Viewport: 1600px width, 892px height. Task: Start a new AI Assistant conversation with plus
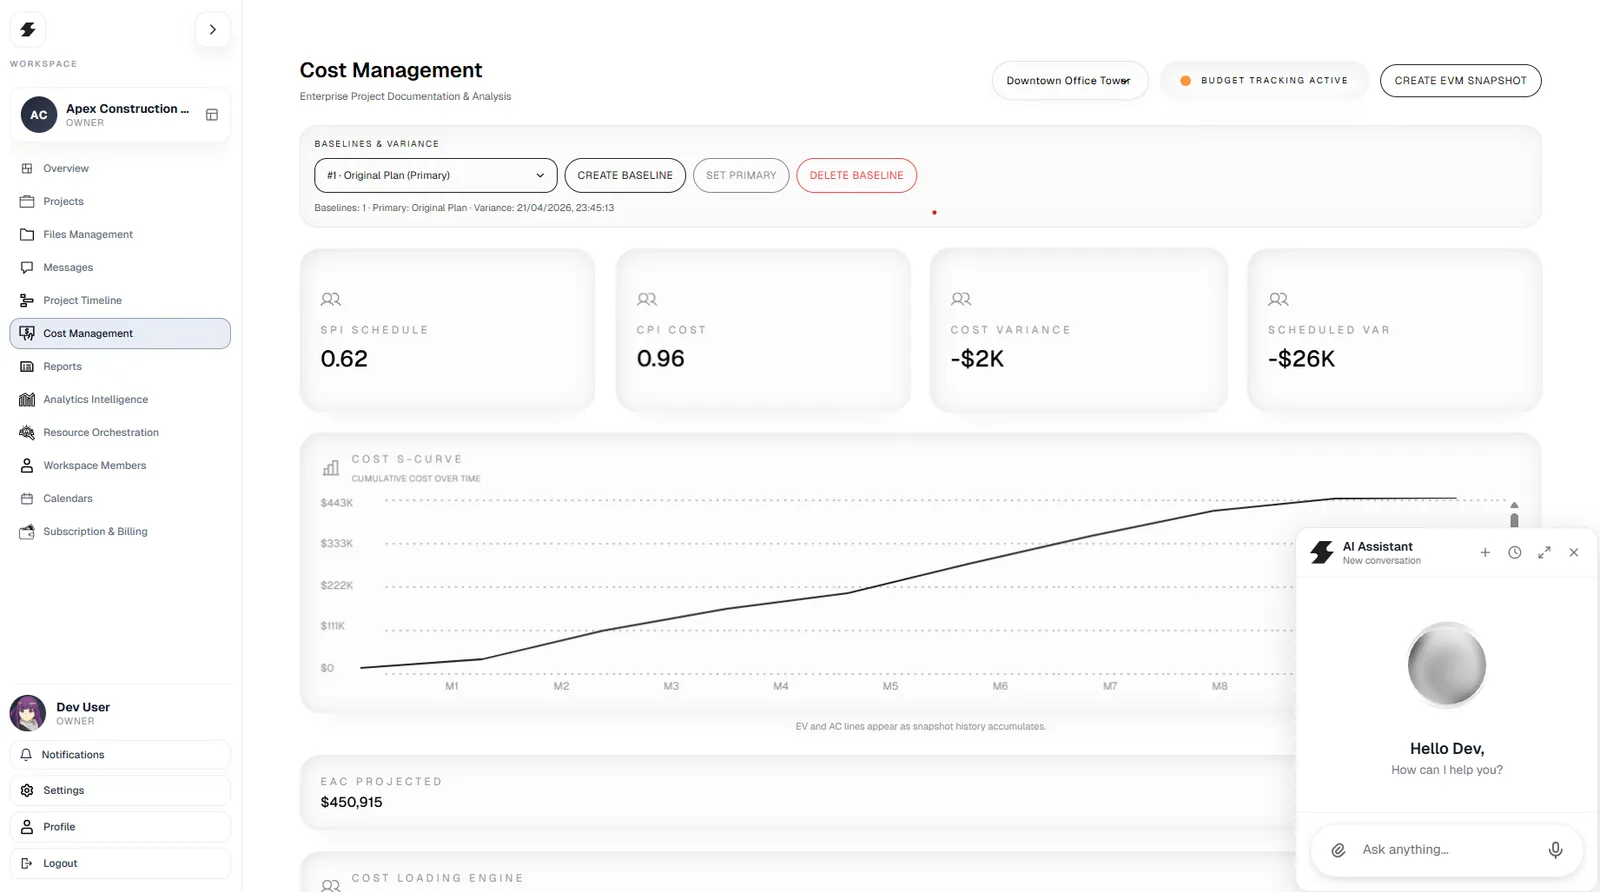(1485, 552)
